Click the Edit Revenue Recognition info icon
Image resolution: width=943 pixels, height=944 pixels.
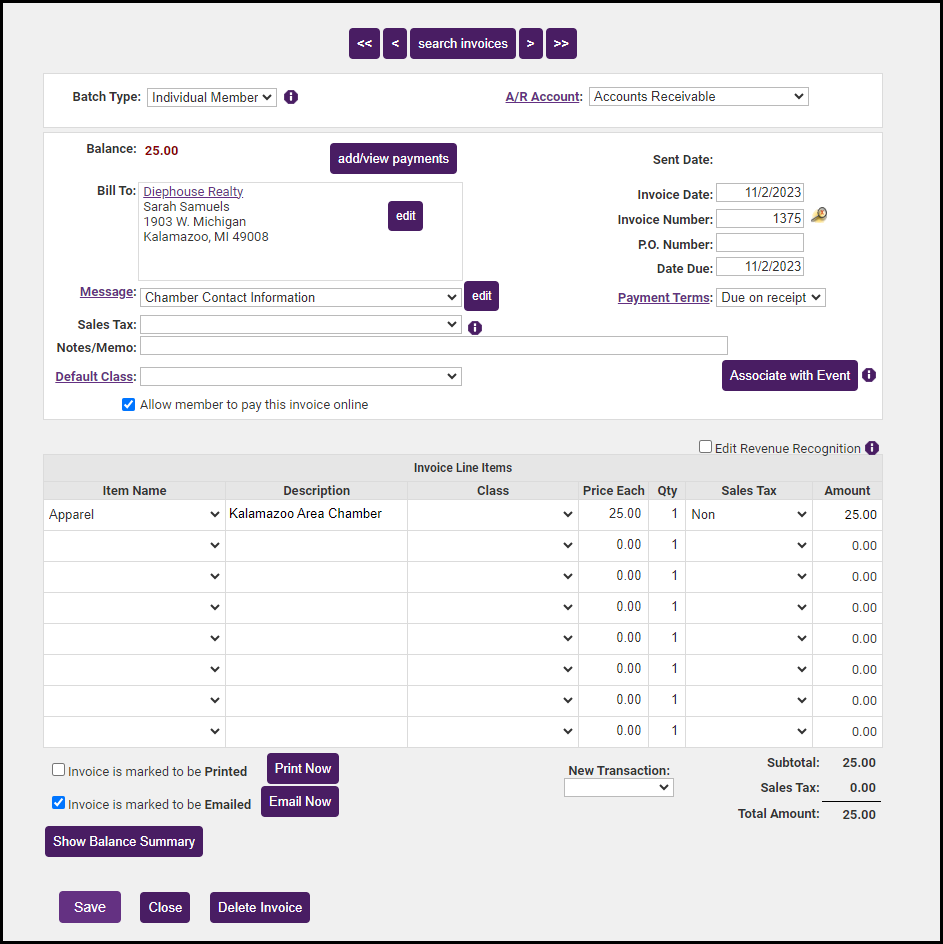click(872, 448)
